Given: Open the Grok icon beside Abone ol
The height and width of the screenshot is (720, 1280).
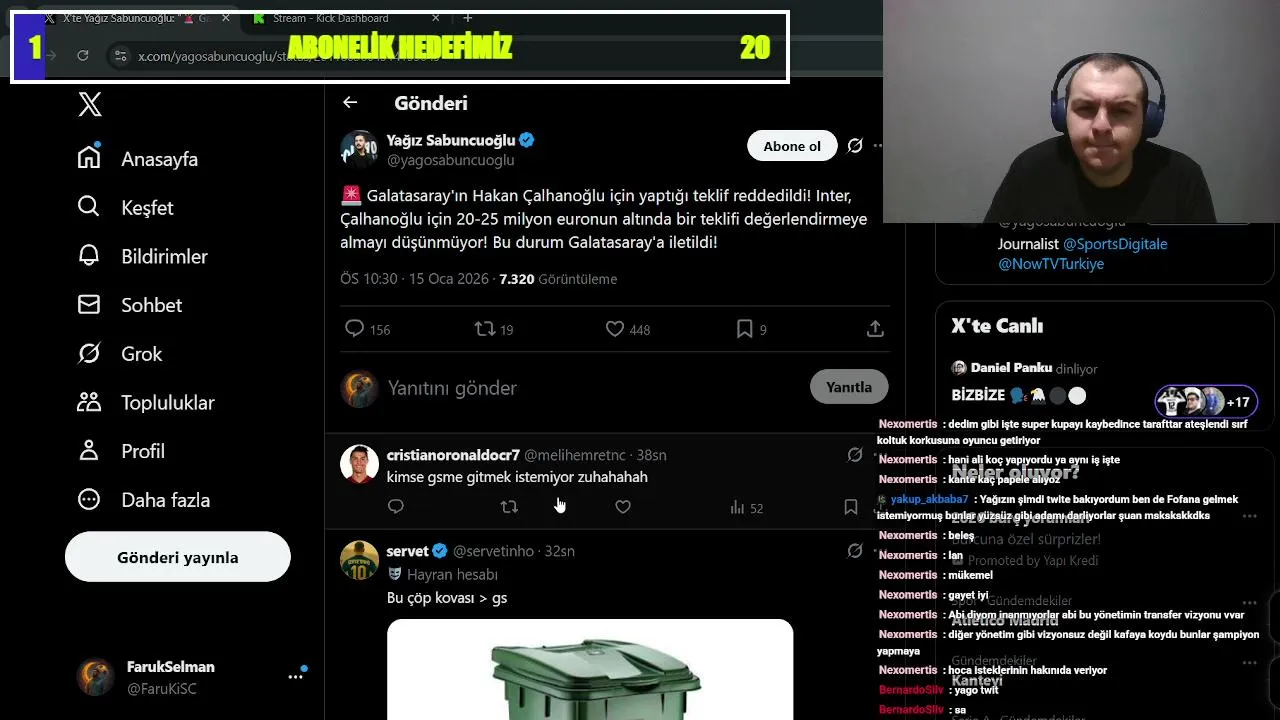Looking at the screenshot, I should pos(855,146).
